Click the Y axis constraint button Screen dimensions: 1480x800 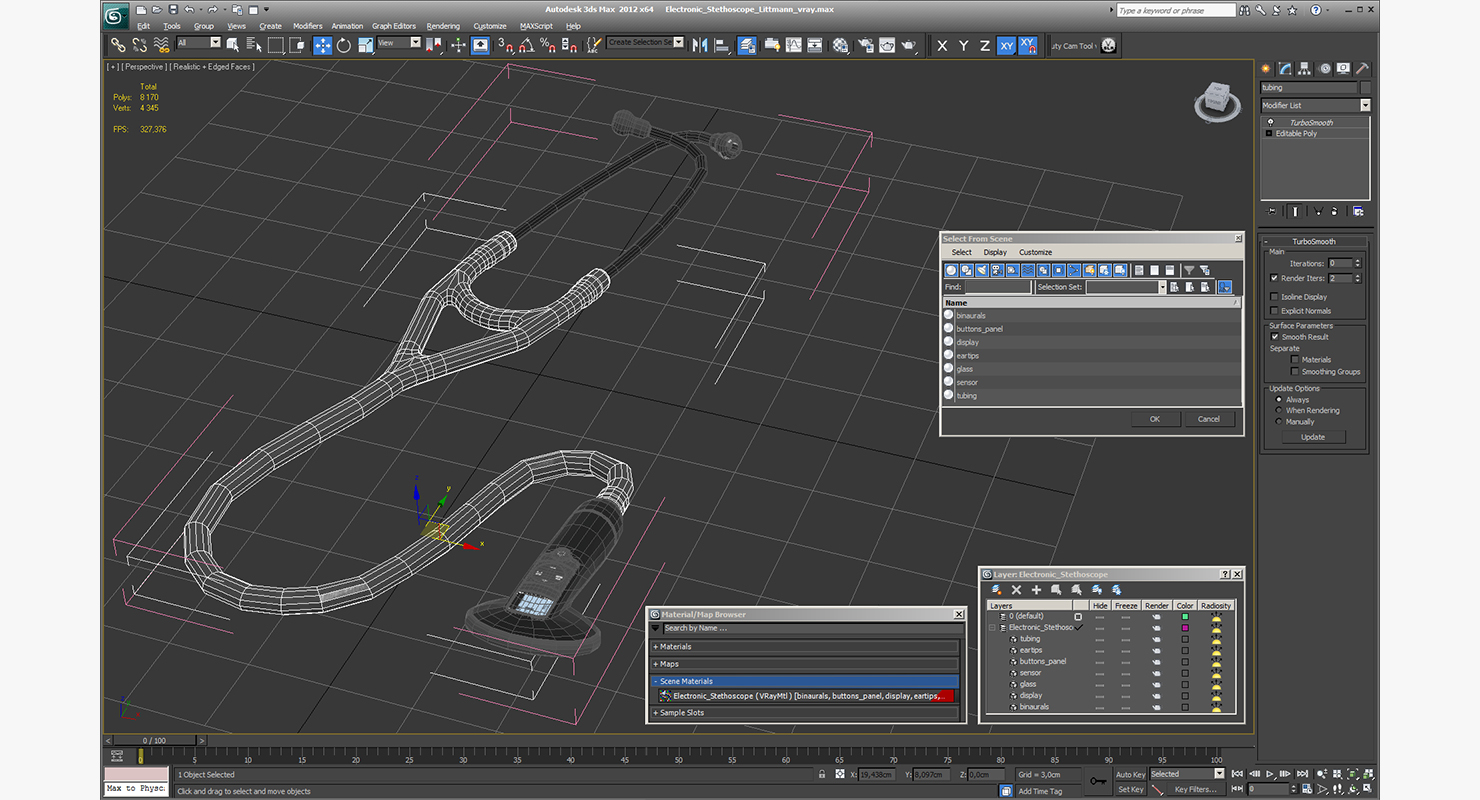pos(963,46)
